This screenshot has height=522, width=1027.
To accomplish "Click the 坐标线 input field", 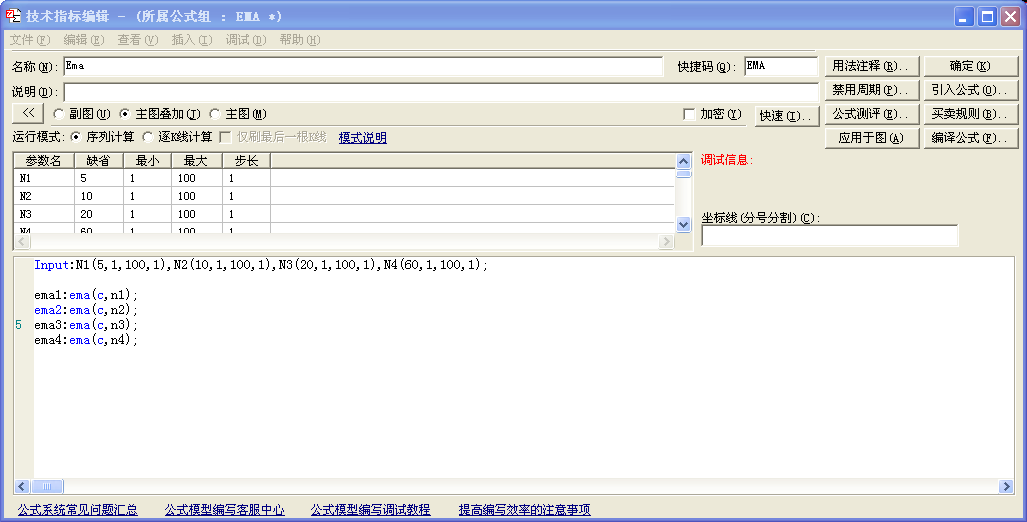I will coord(829,236).
